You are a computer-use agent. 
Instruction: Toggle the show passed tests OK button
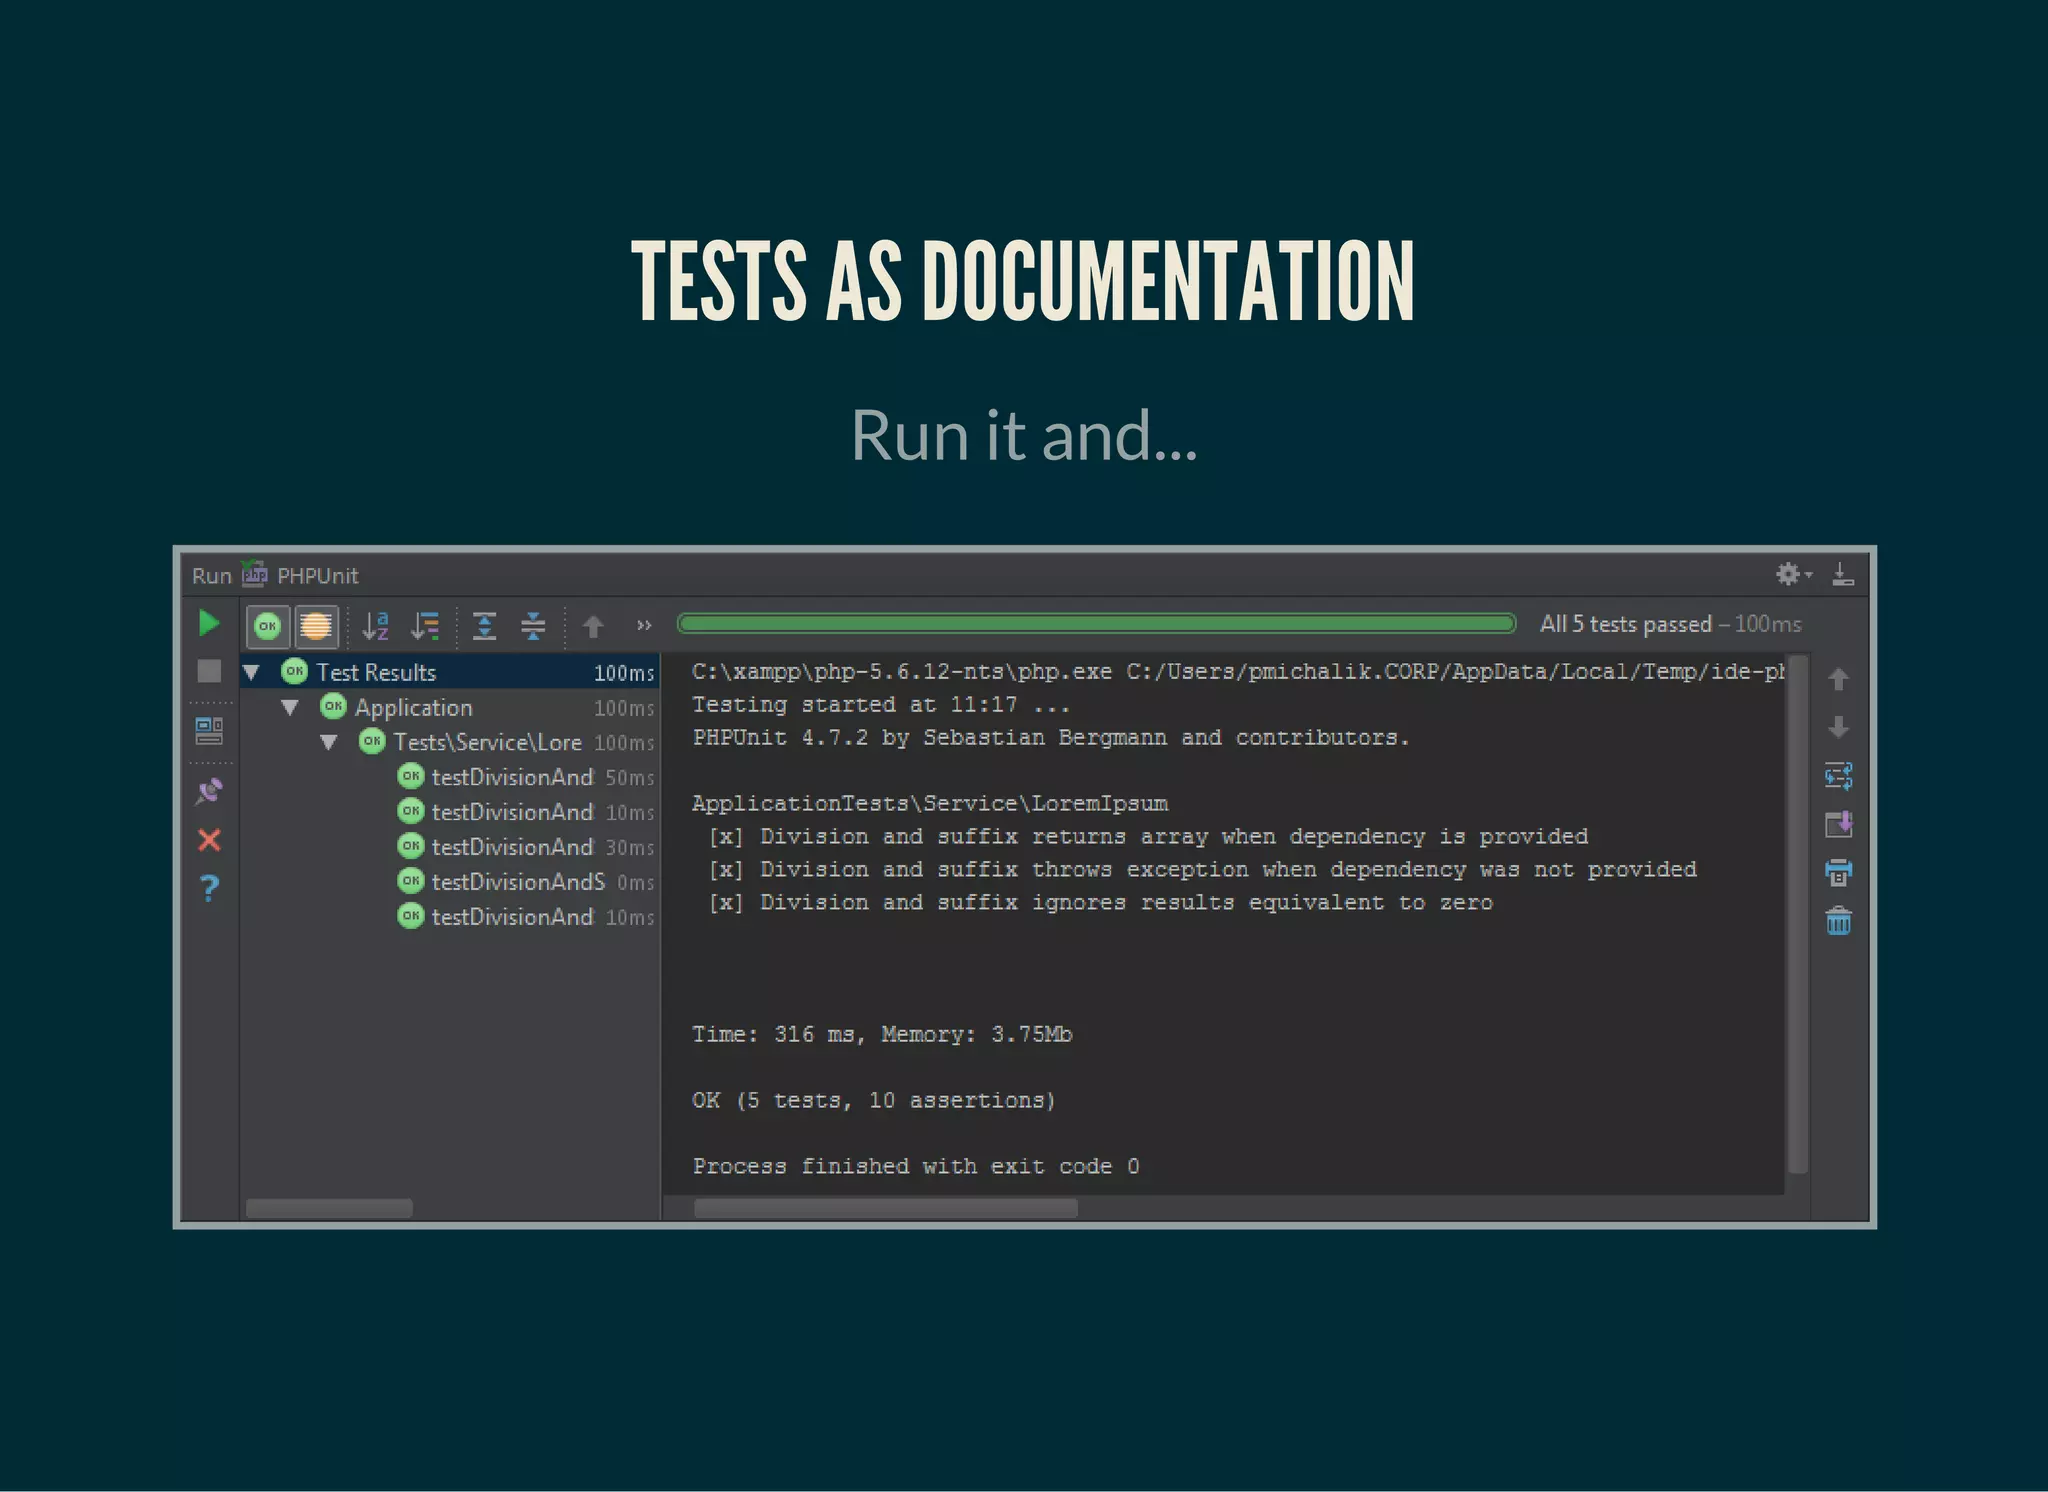point(268,626)
